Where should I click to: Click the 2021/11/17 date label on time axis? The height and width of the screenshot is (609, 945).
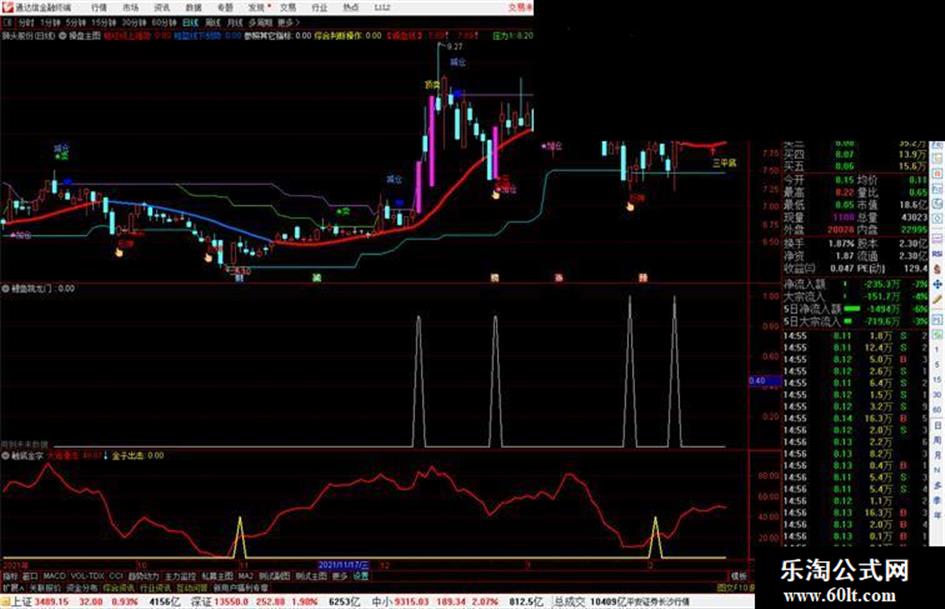343,566
